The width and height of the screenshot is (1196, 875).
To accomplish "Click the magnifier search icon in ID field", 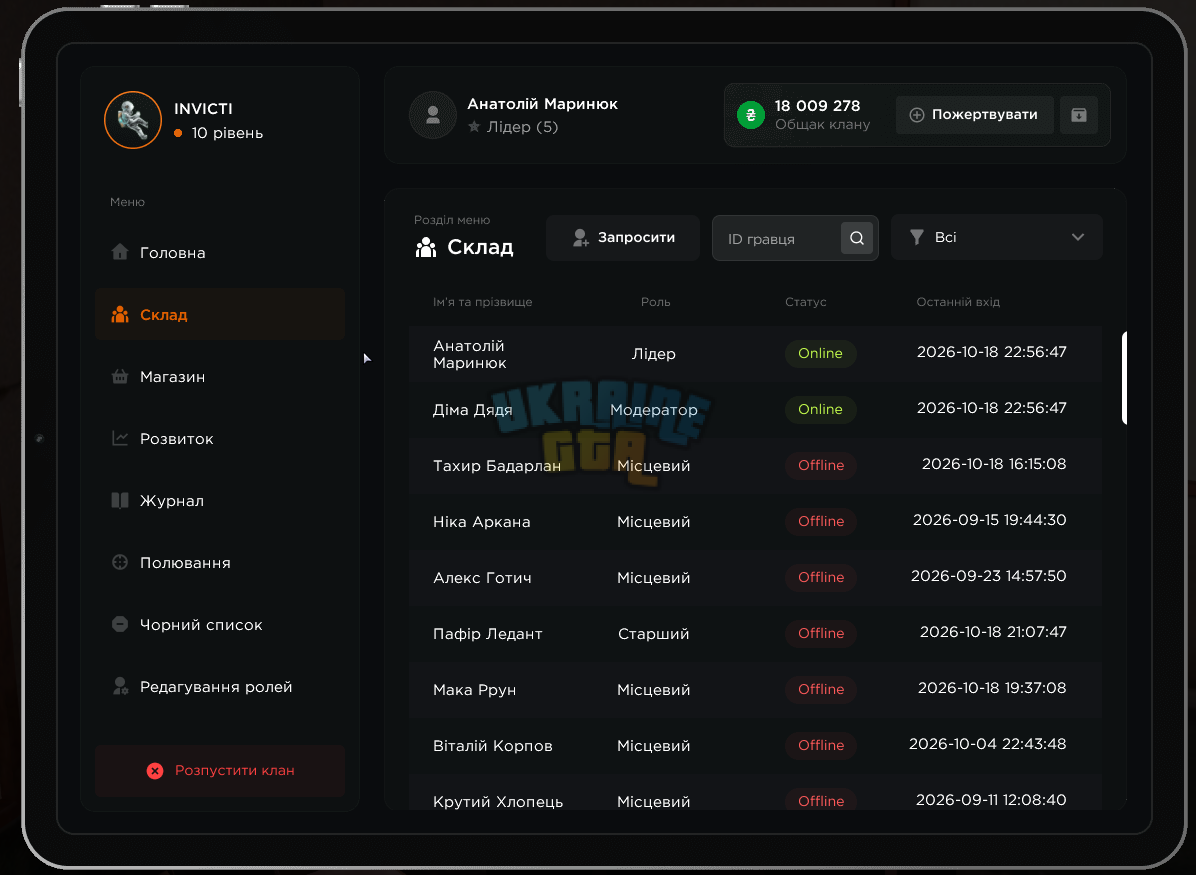I will [x=857, y=238].
